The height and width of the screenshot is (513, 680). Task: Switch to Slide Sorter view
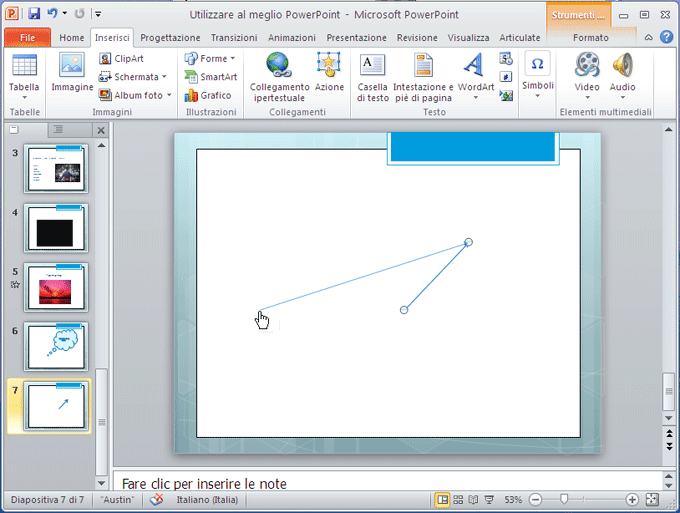[x=458, y=500]
